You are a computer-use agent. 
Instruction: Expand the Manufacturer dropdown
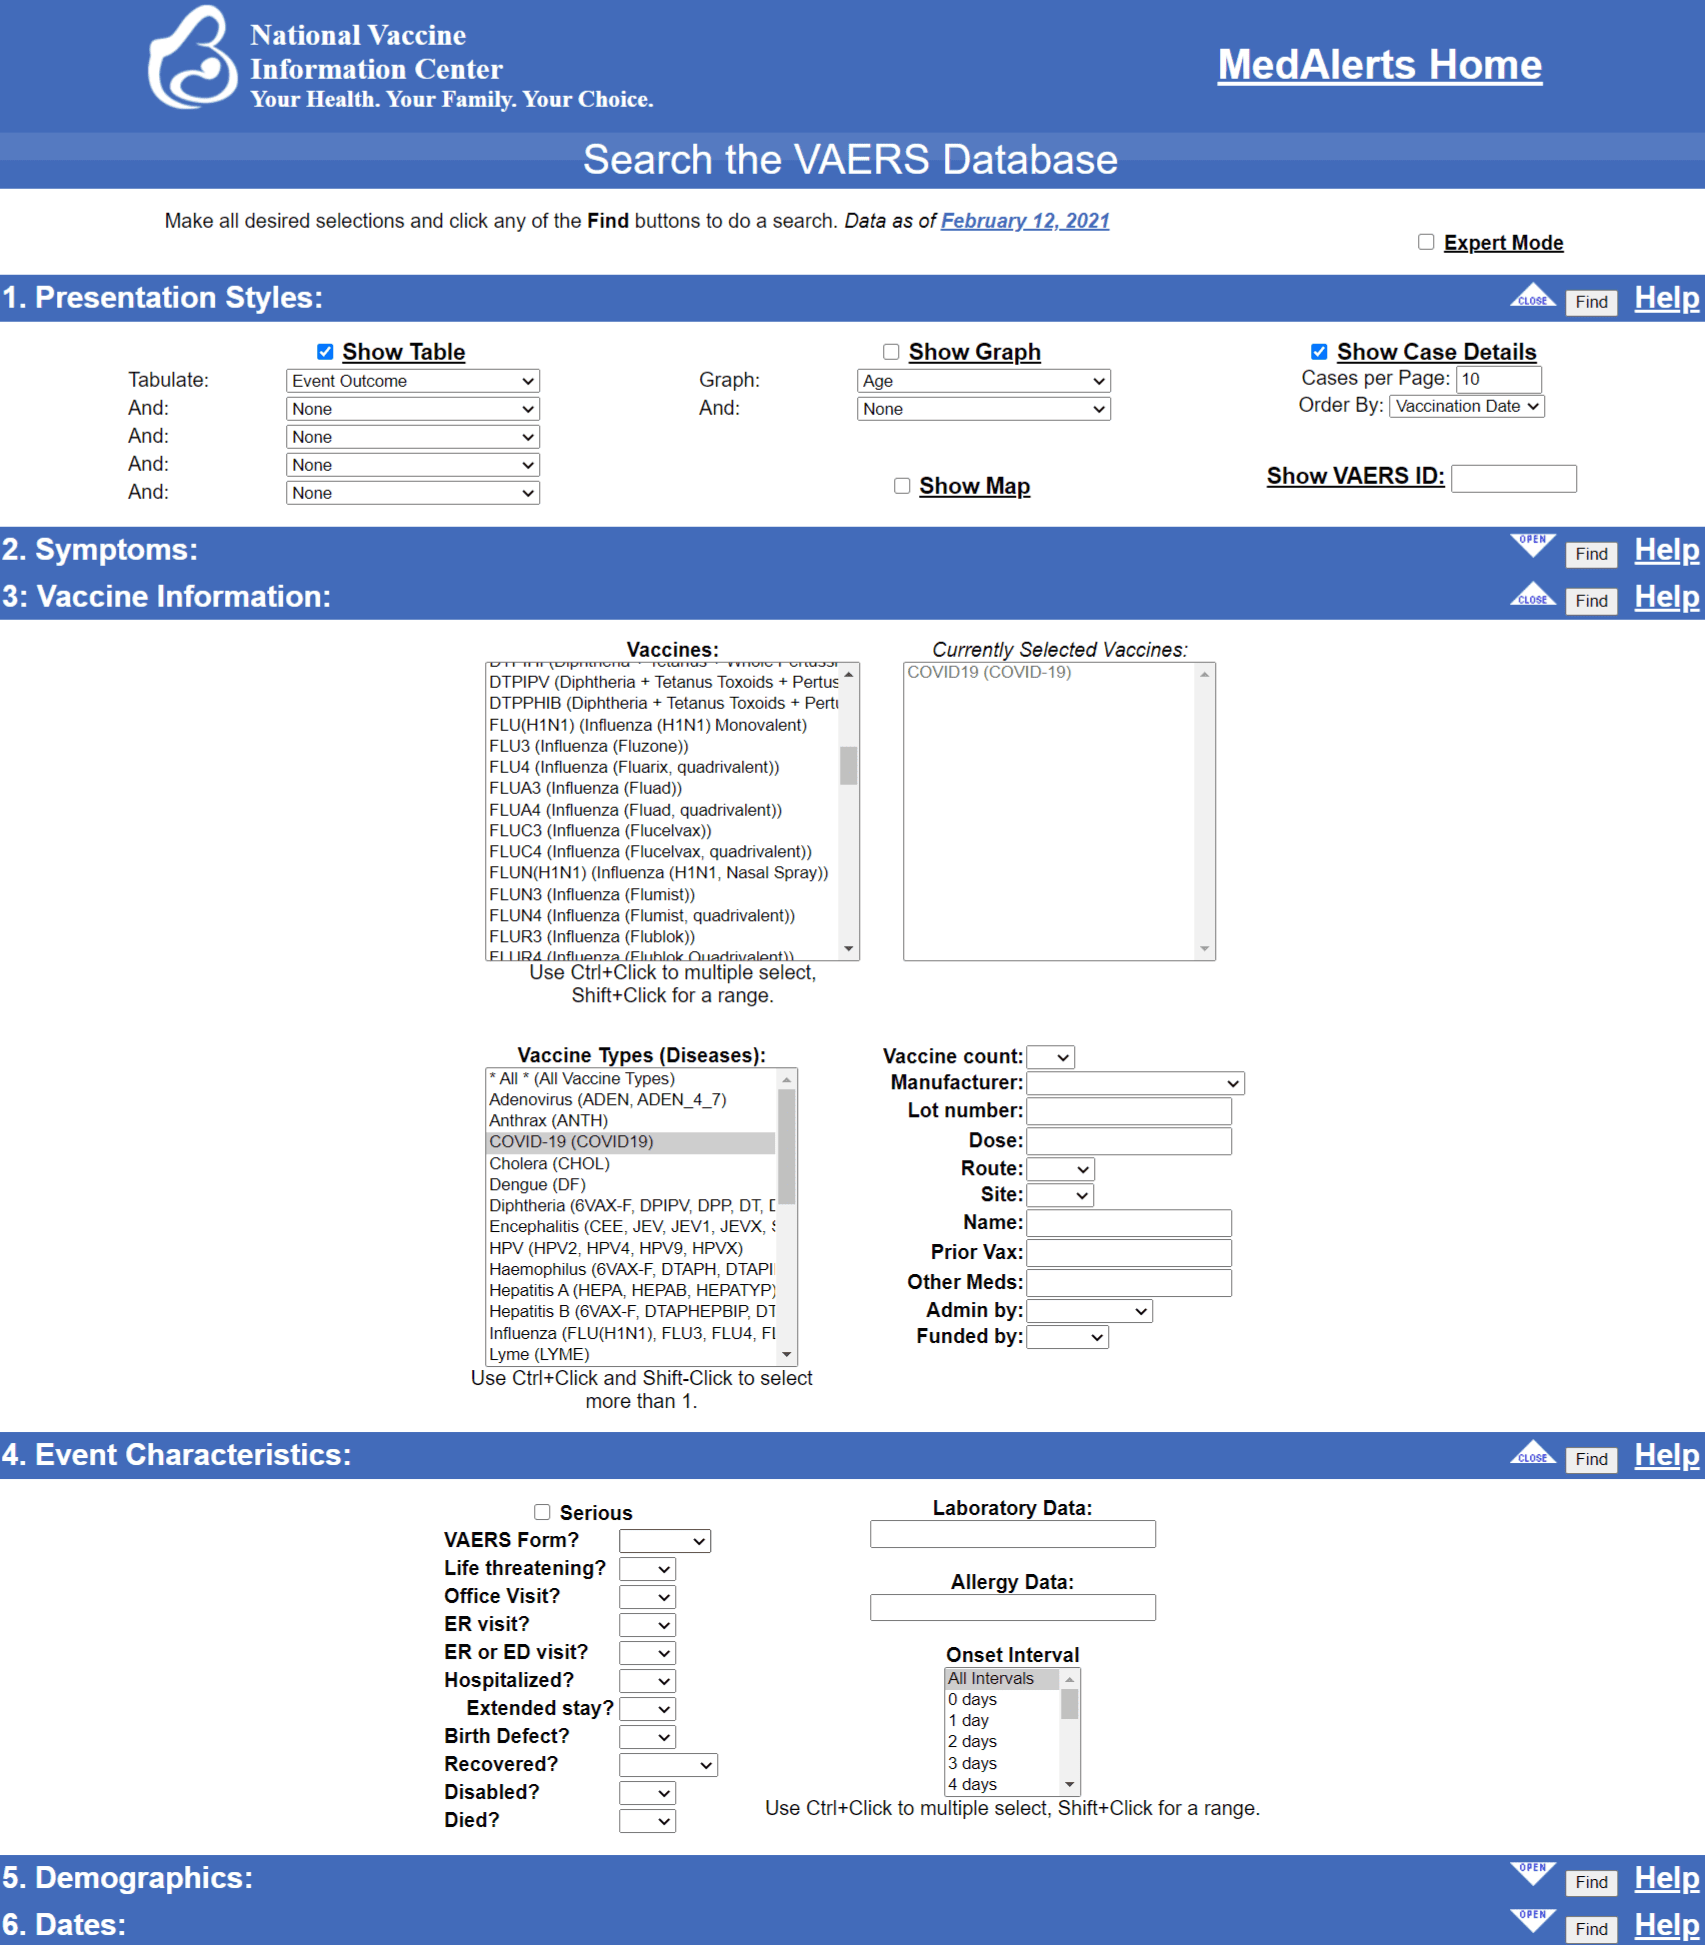(x=1135, y=1083)
